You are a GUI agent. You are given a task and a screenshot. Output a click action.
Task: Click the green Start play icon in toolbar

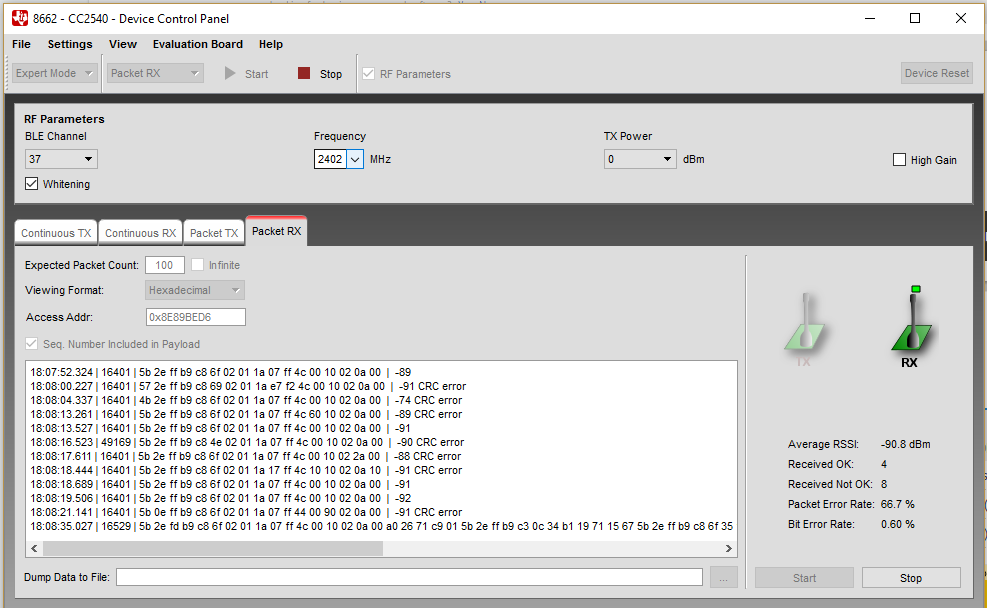(x=230, y=74)
